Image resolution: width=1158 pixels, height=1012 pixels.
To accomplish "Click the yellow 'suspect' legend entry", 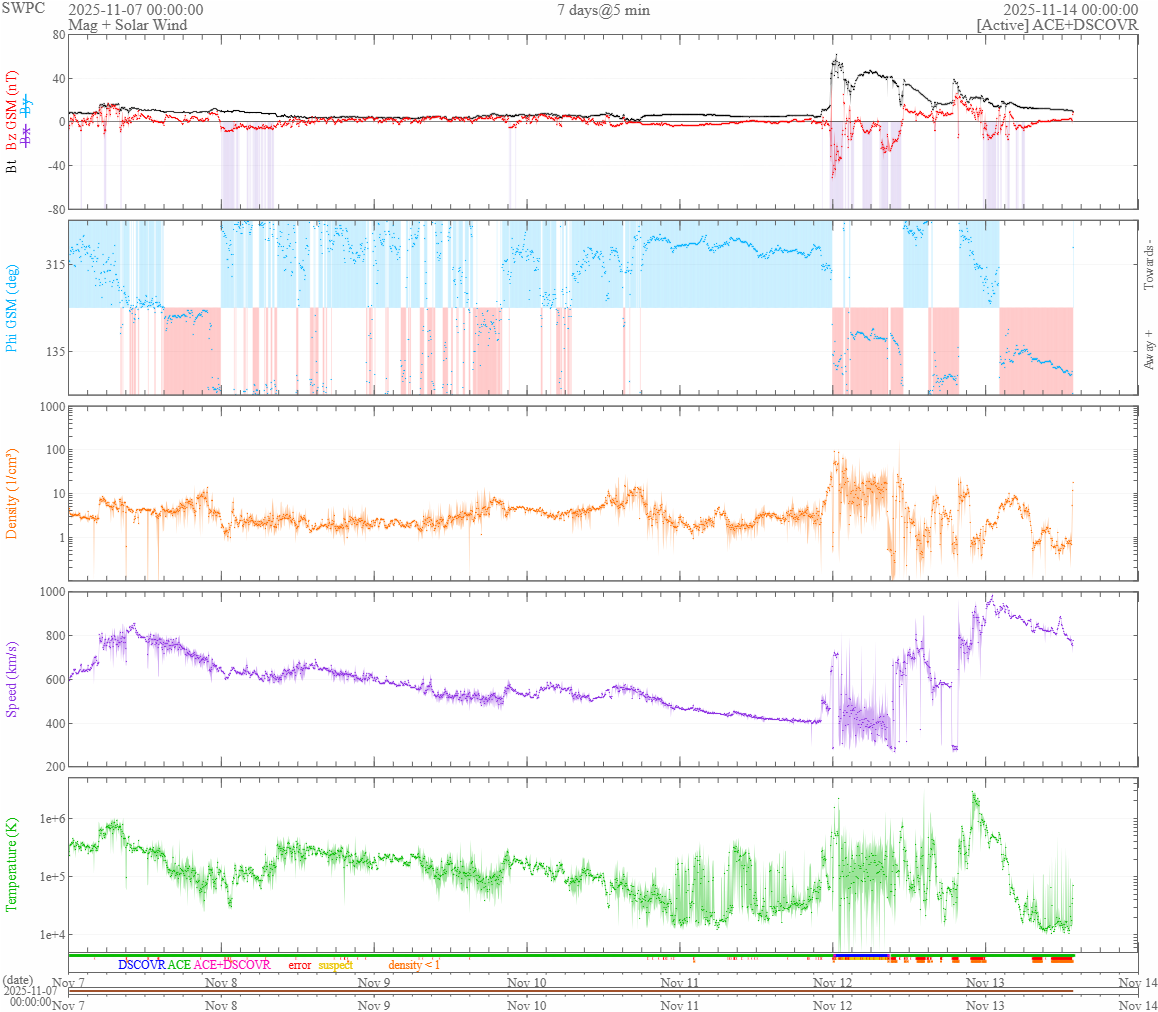I will point(335,965).
